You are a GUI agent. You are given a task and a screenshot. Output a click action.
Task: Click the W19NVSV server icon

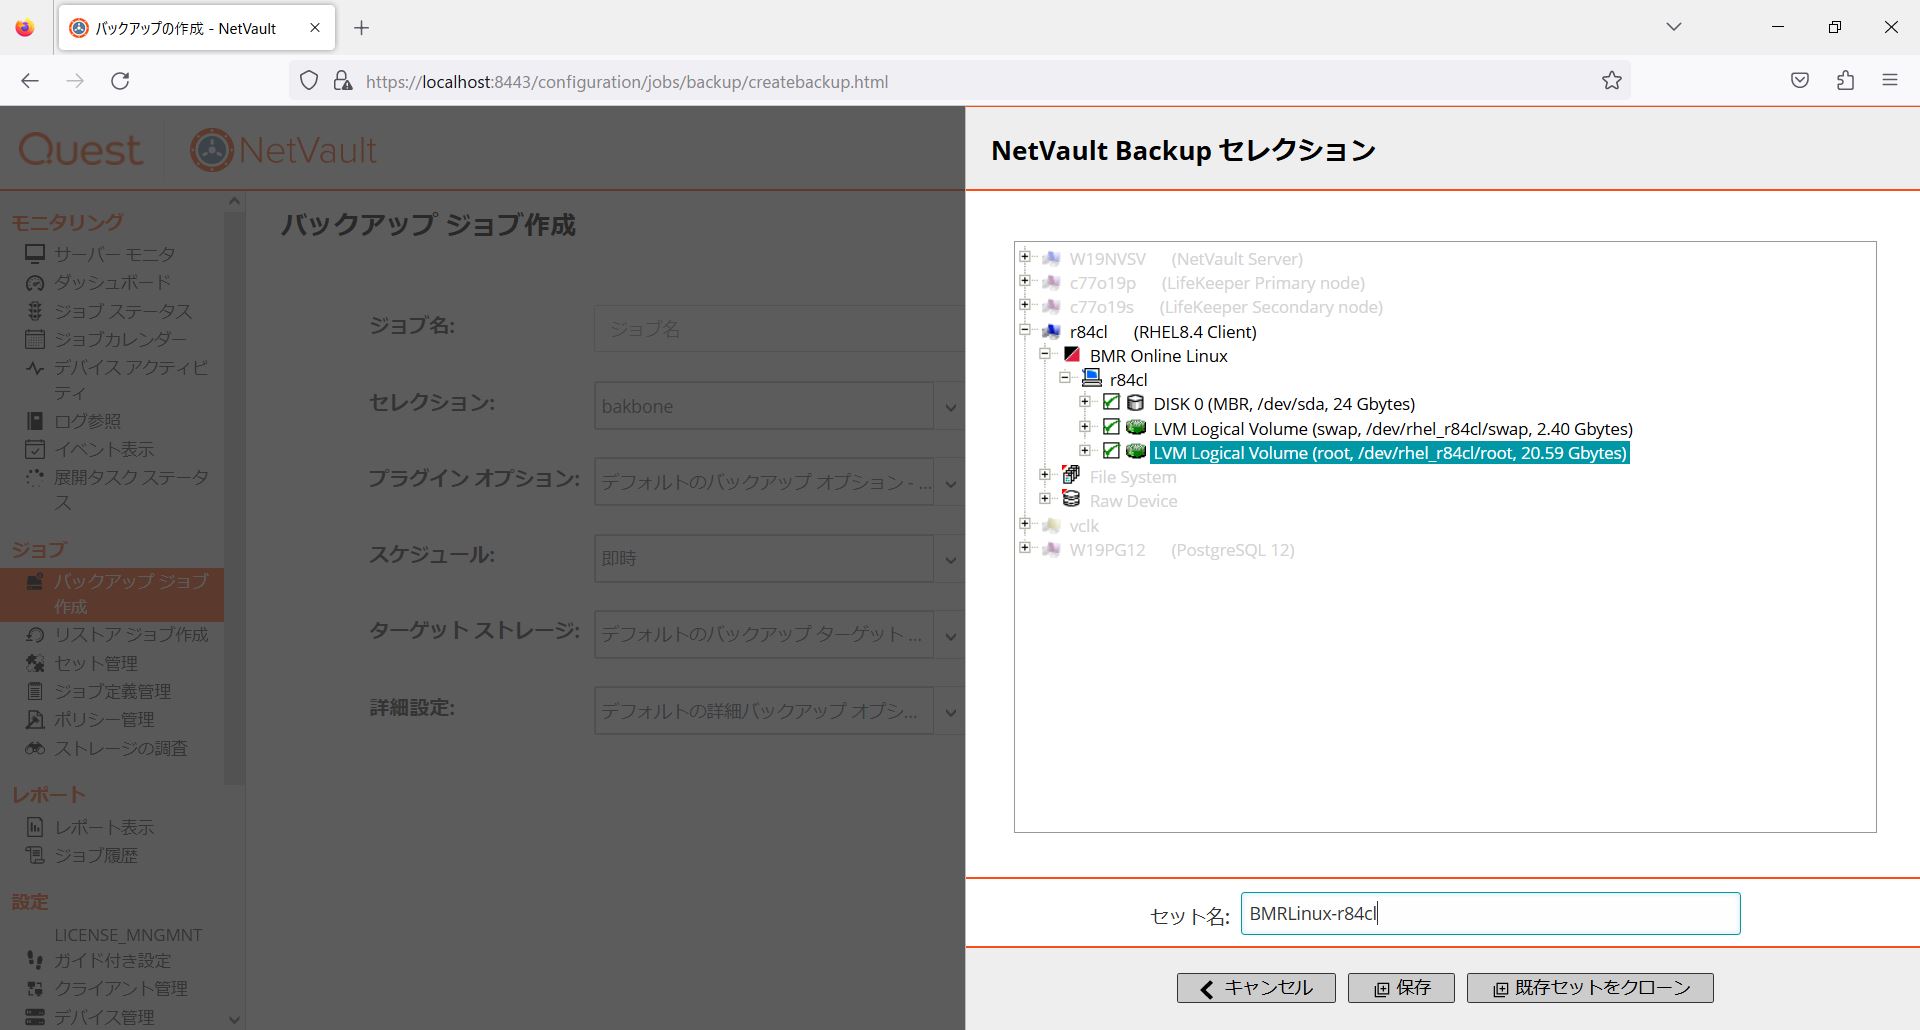click(x=1051, y=258)
